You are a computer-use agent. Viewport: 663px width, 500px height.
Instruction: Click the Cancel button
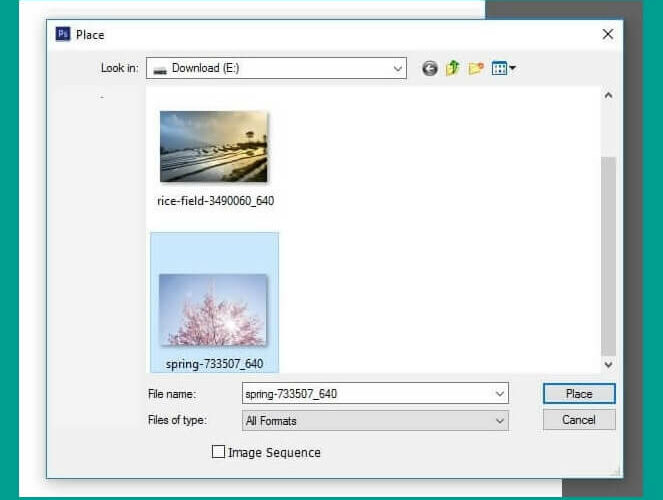click(x=579, y=420)
